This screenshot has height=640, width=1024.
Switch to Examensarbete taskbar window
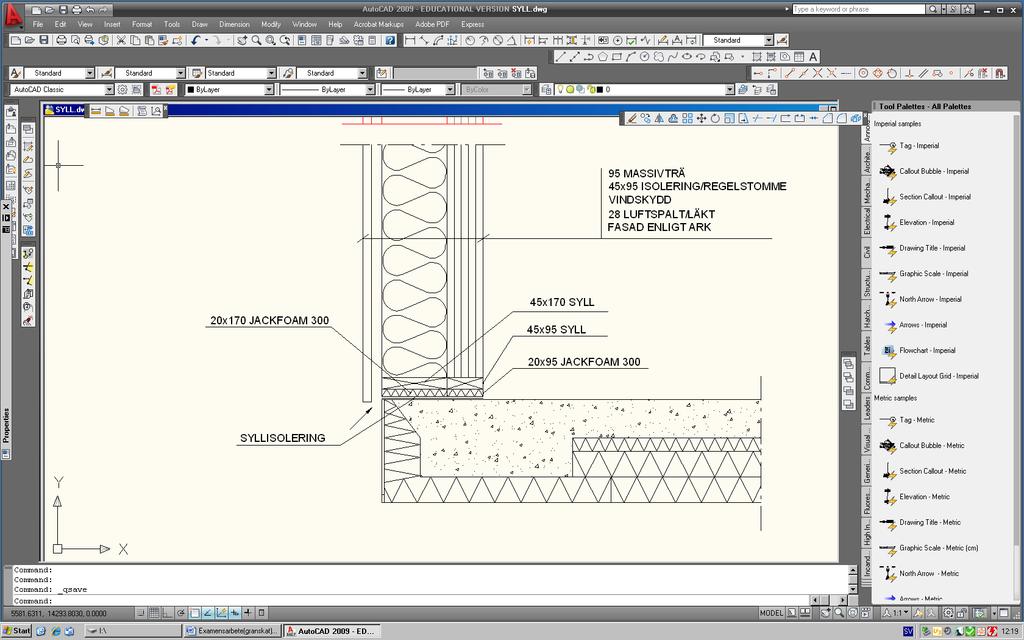pyautogui.click(x=232, y=631)
